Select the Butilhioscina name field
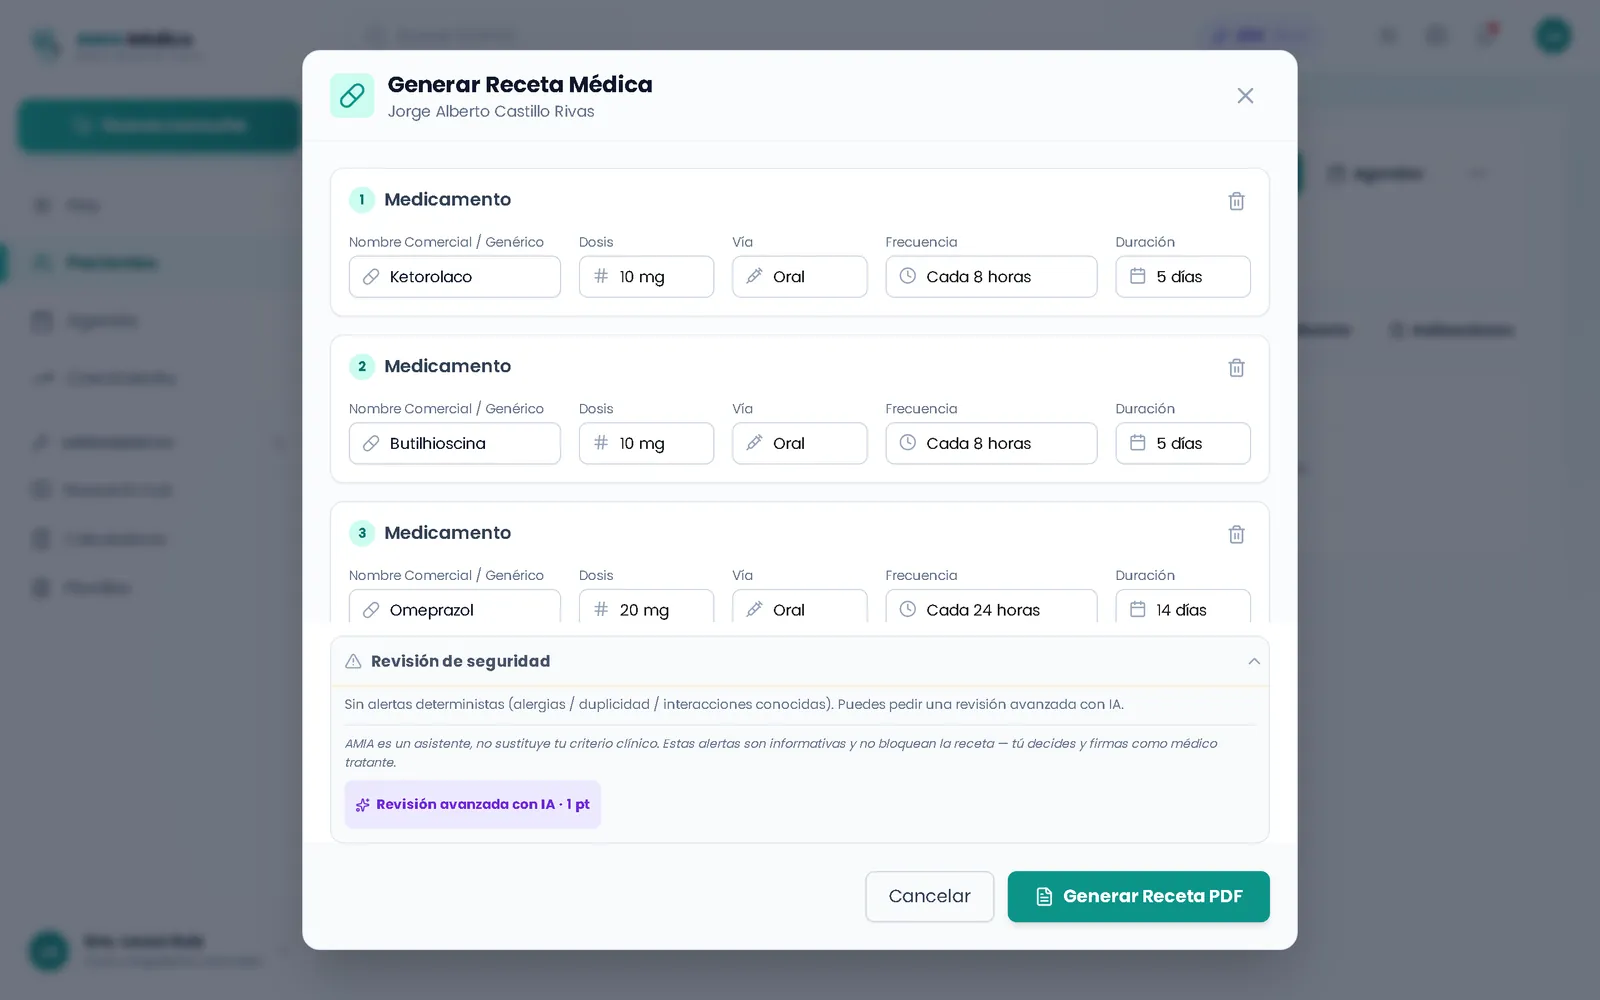The image size is (1600, 1000). coord(455,443)
